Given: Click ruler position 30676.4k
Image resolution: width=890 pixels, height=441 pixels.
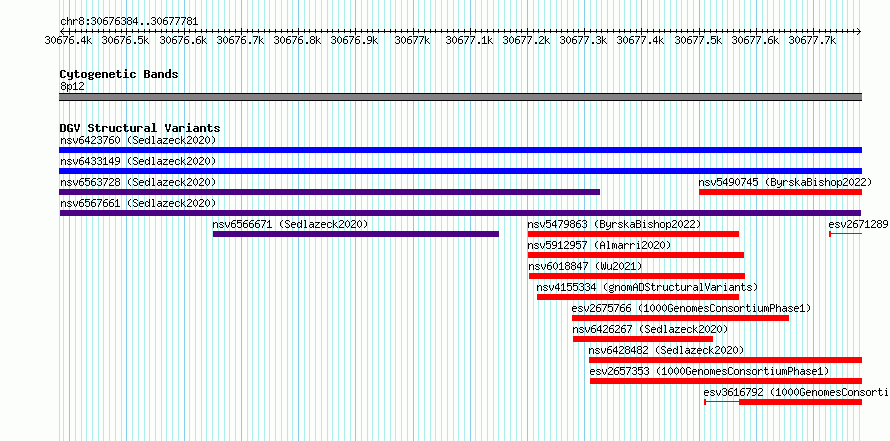Looking at the screenshot, I should [x=69, y=40].
